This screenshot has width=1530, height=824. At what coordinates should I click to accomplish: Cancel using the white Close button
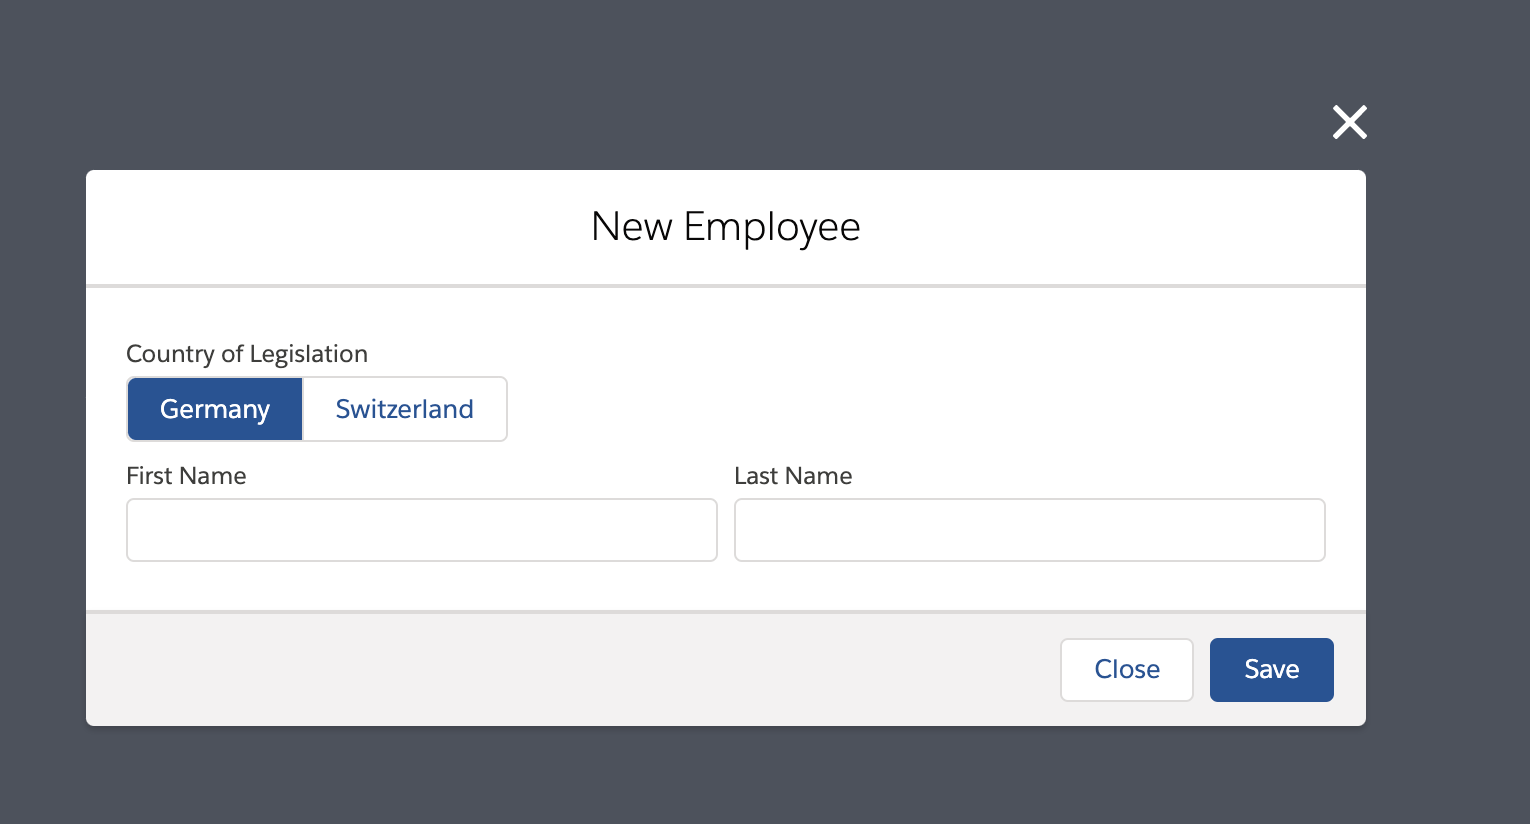point(1126,670)
